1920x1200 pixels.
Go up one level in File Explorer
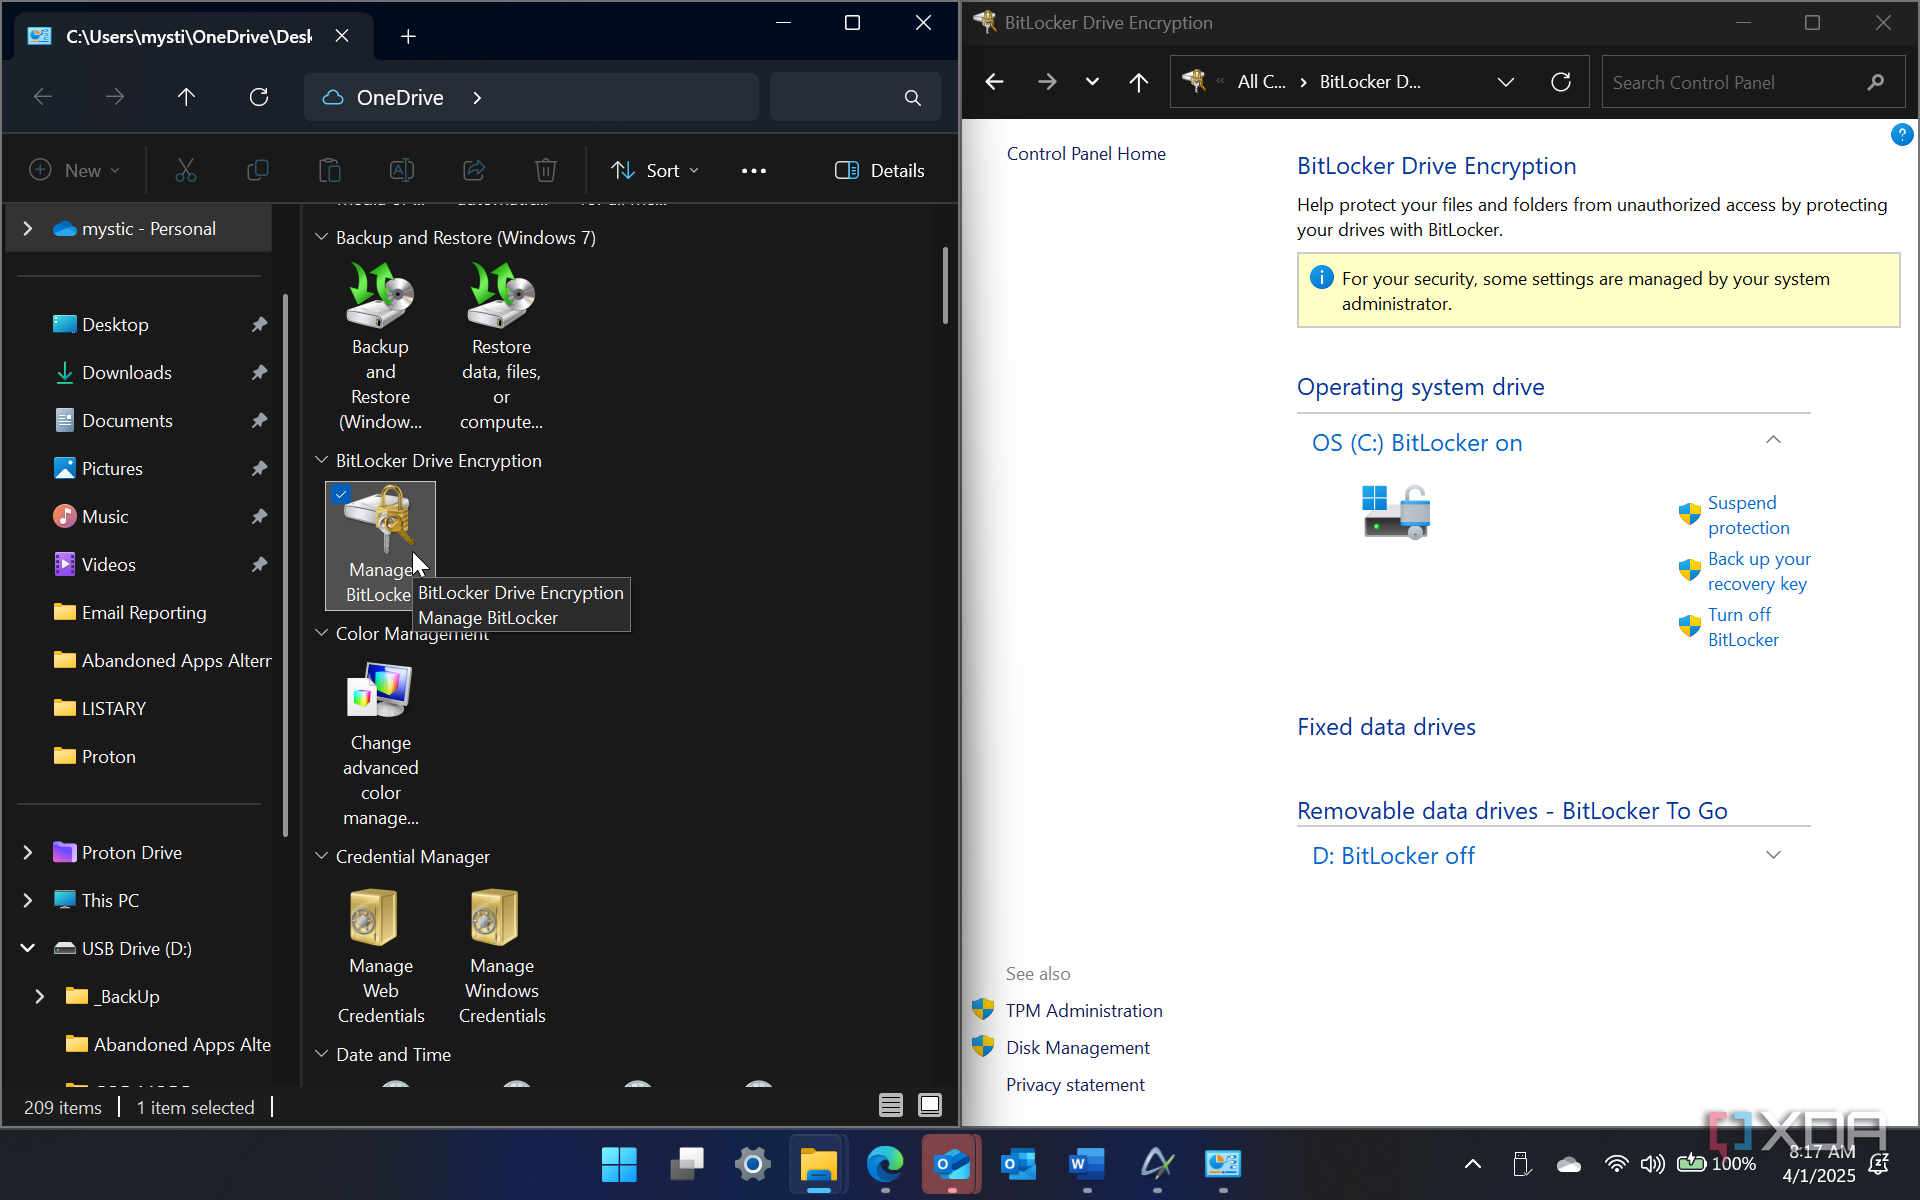[186, 97]
